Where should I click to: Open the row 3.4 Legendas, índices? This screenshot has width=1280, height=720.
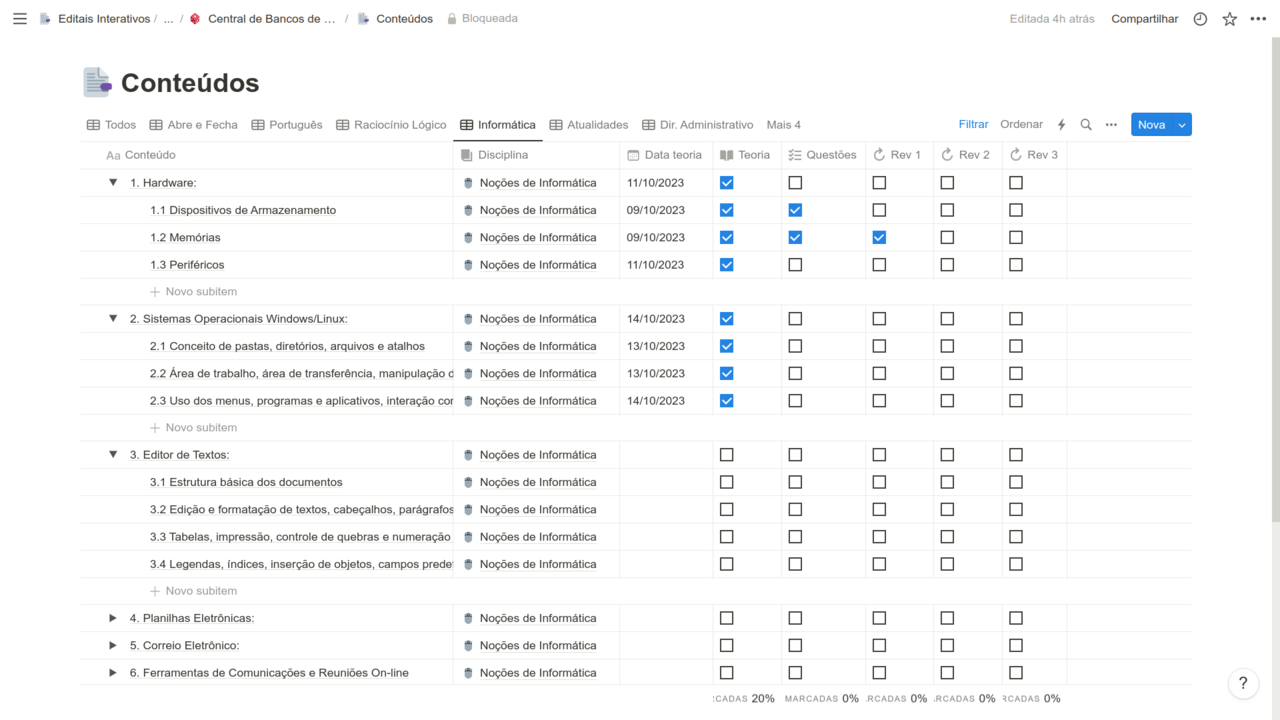[x=301, y=564]
